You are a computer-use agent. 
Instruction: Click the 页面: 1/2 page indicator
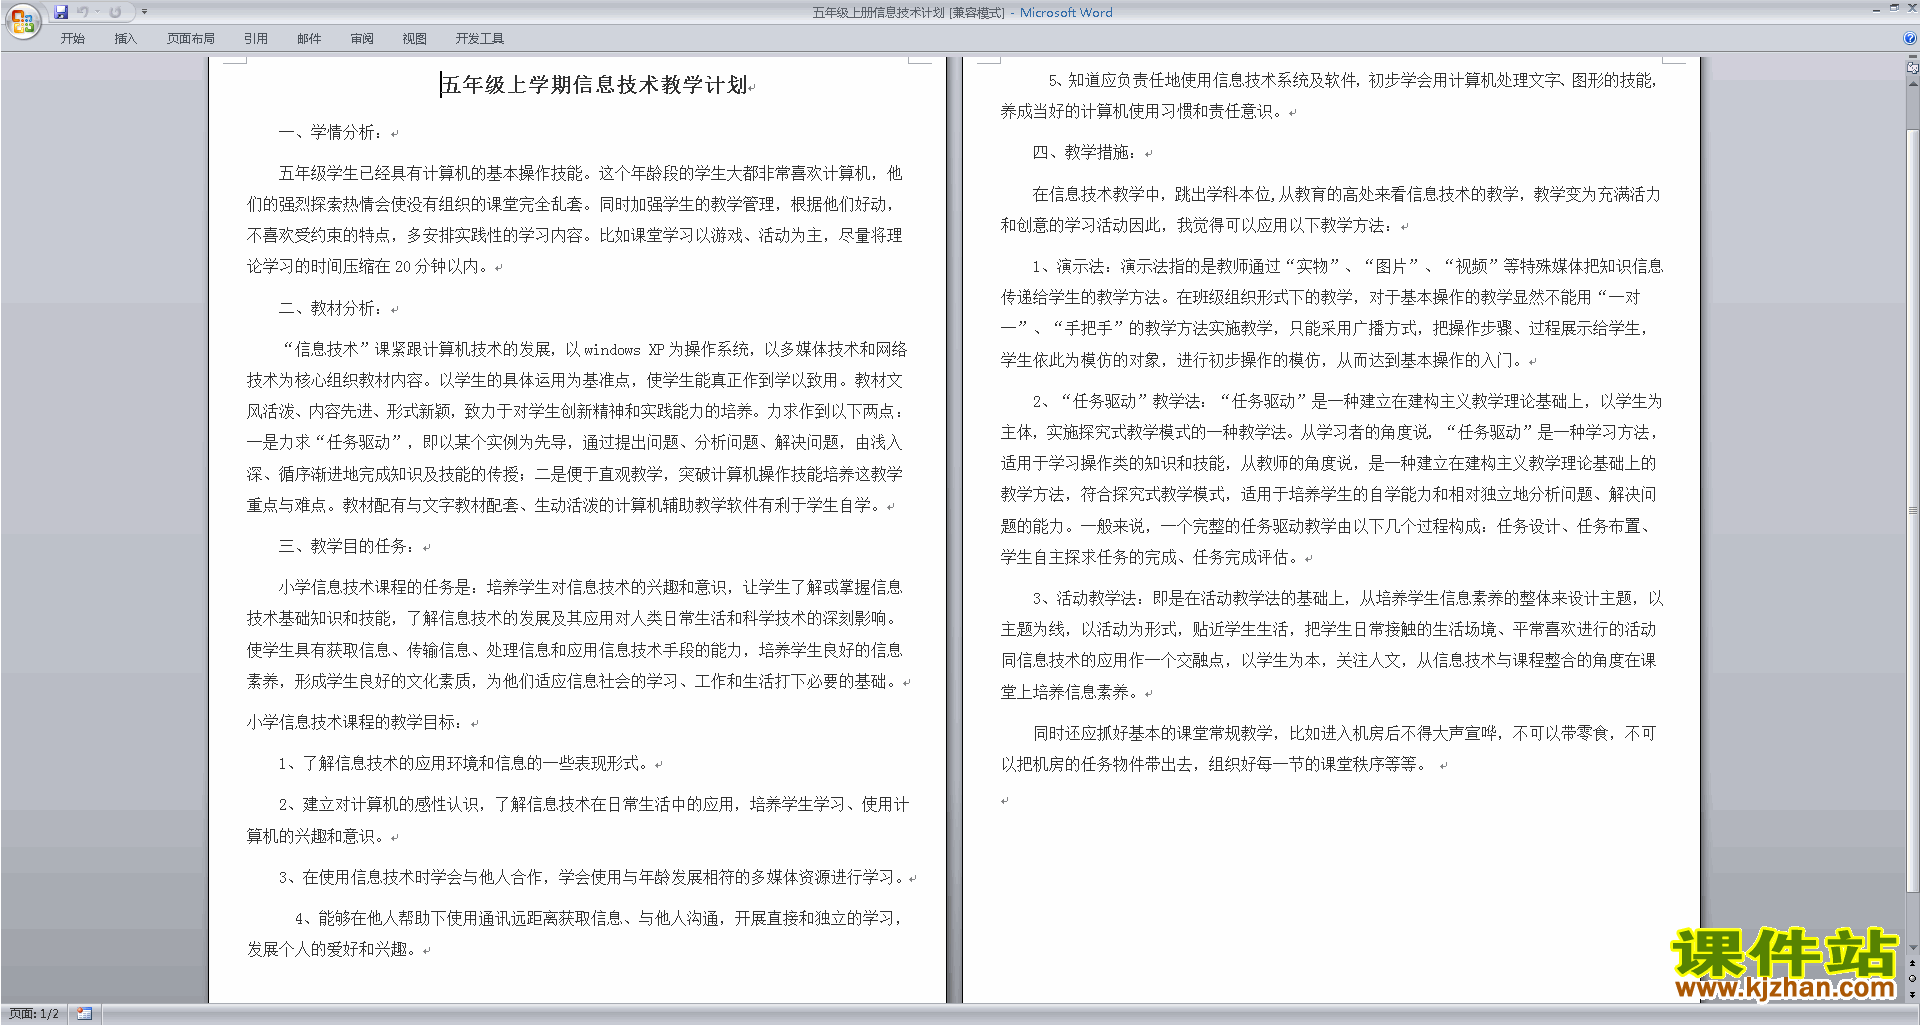tap(33, 1014)
